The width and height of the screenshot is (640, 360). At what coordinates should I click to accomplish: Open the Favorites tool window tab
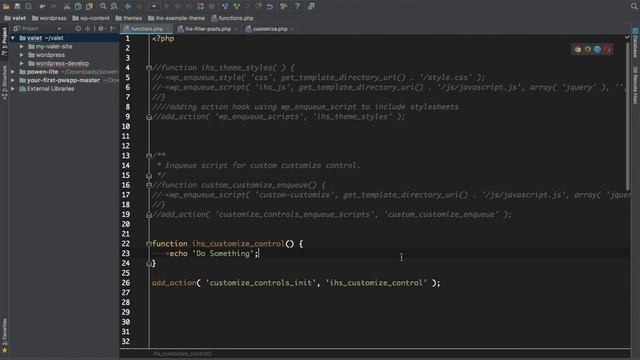[4, 336]
